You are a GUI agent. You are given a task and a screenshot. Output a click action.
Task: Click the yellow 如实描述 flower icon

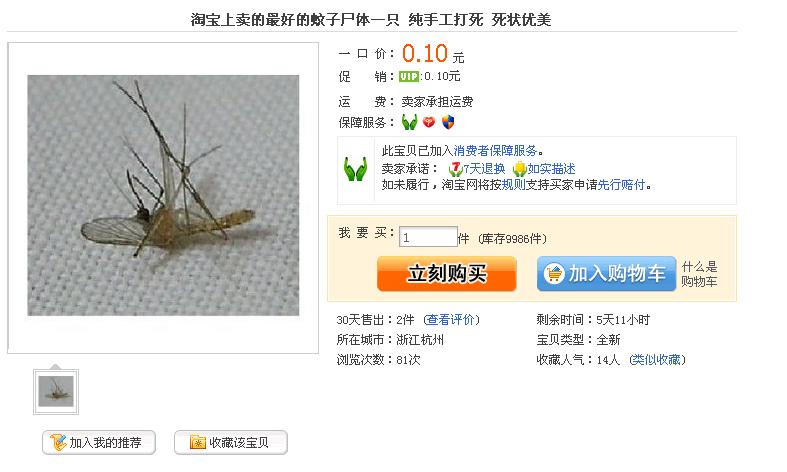[519, 168]
